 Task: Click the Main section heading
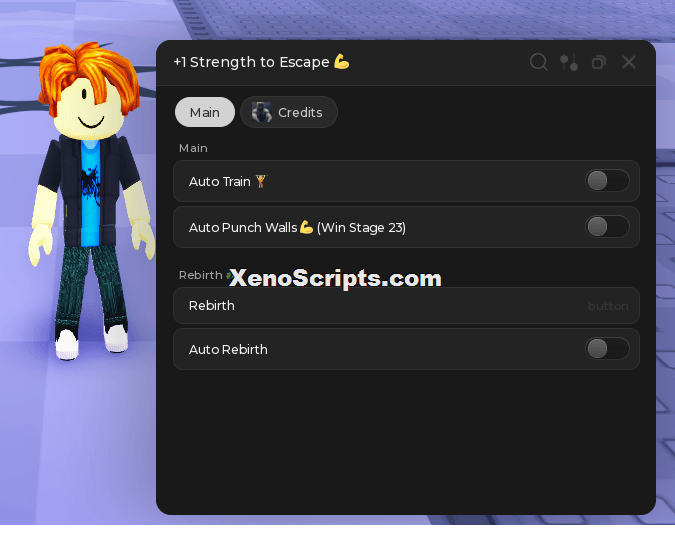click(x=193, y=148)
